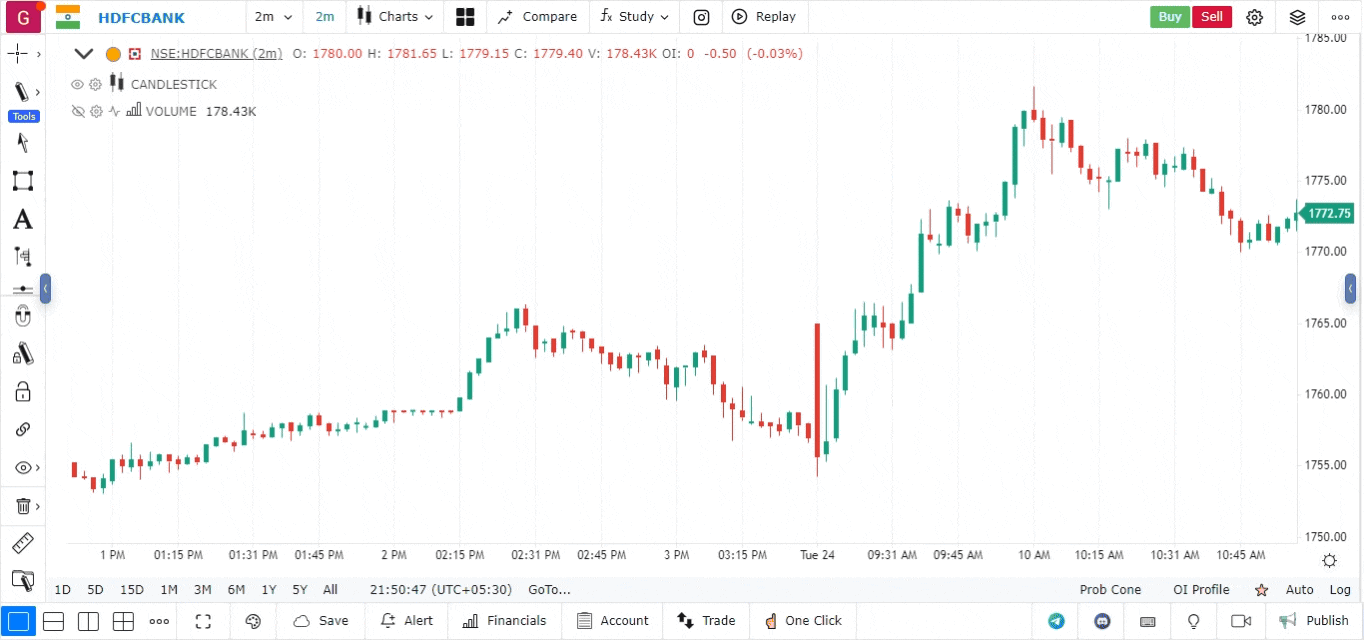
Task: Select the rectangle shape tool
Action: point(22,181)
